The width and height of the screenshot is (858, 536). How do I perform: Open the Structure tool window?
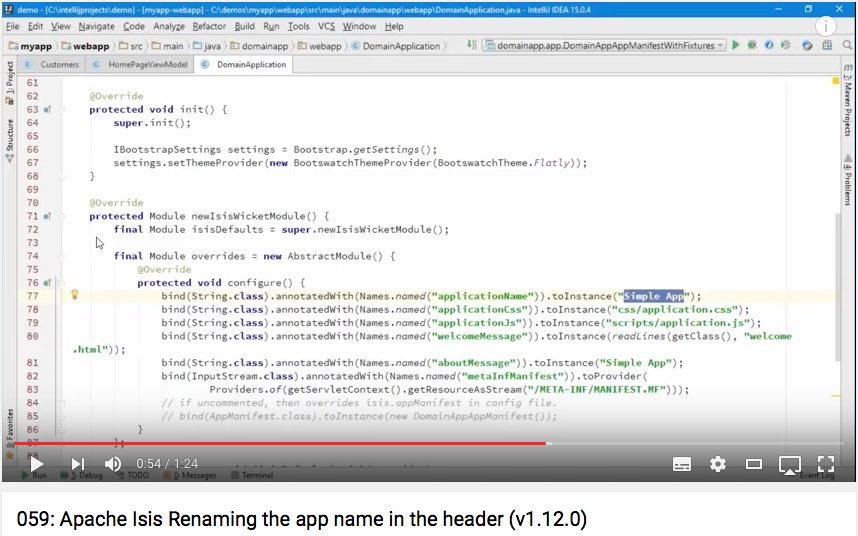(x=10, y=141)
